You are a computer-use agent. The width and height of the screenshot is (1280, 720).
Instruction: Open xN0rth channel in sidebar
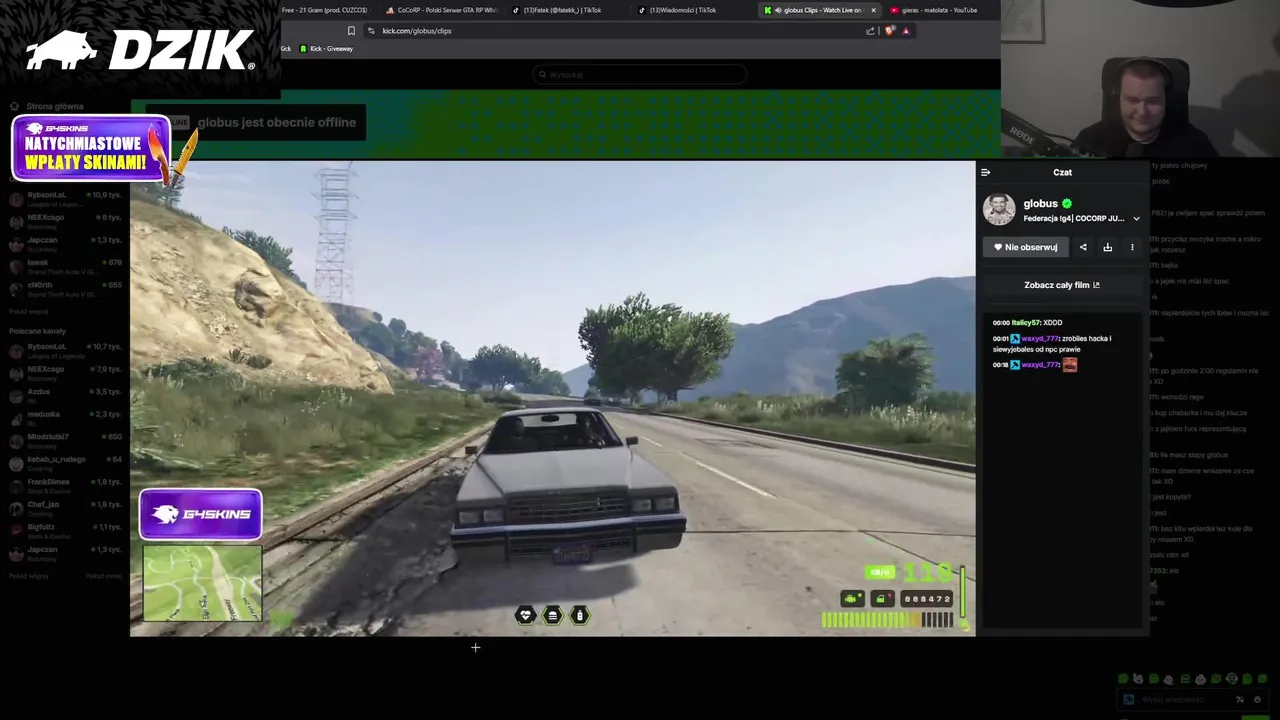[65, 288]
